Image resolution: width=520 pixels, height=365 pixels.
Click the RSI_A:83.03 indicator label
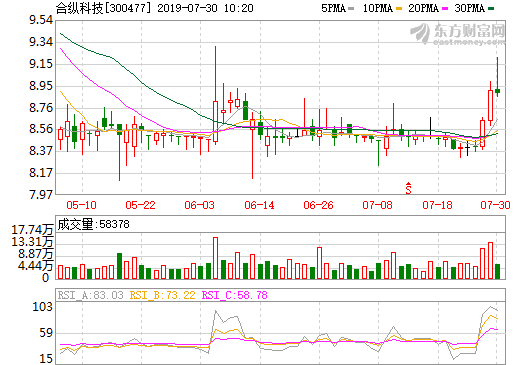pyautogui.click(x=90, y=295)
